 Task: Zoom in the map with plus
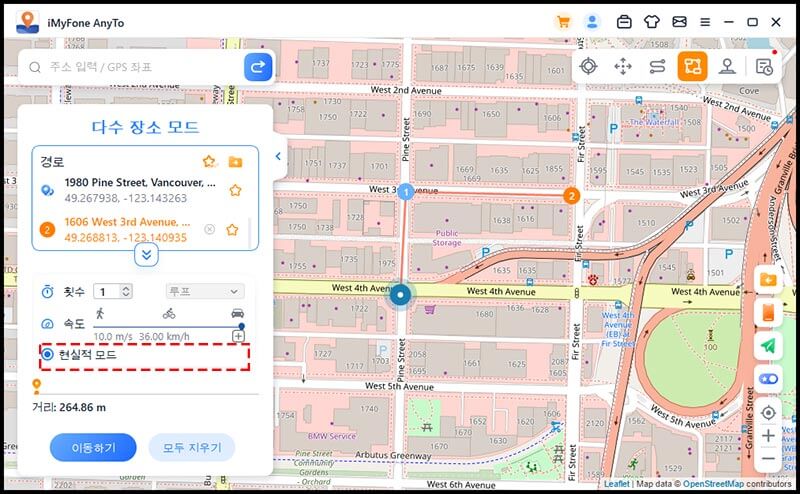768,435
